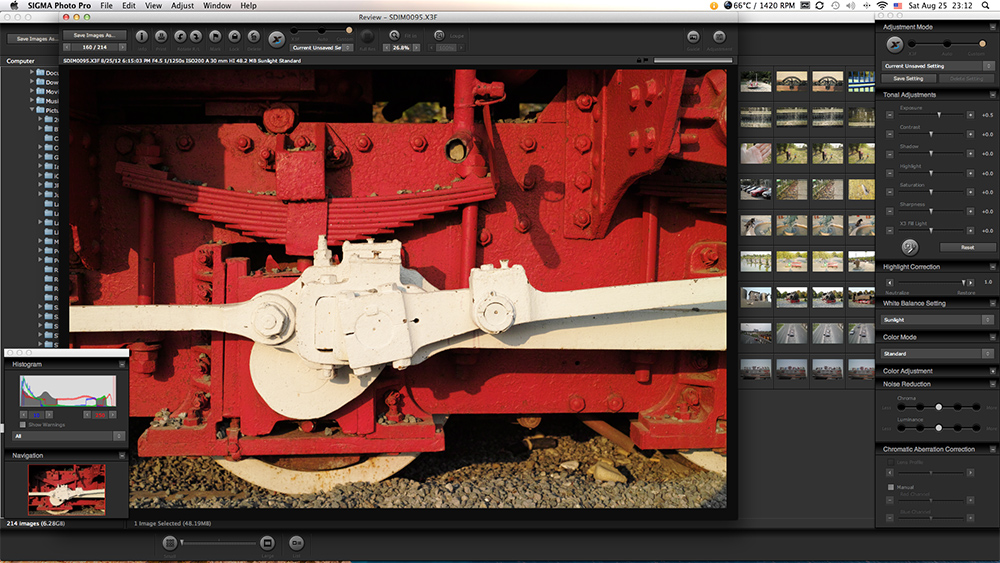Collapse the Noise Reduction section
Viewport: 1000px width, 563px height.
pos(992,384)
